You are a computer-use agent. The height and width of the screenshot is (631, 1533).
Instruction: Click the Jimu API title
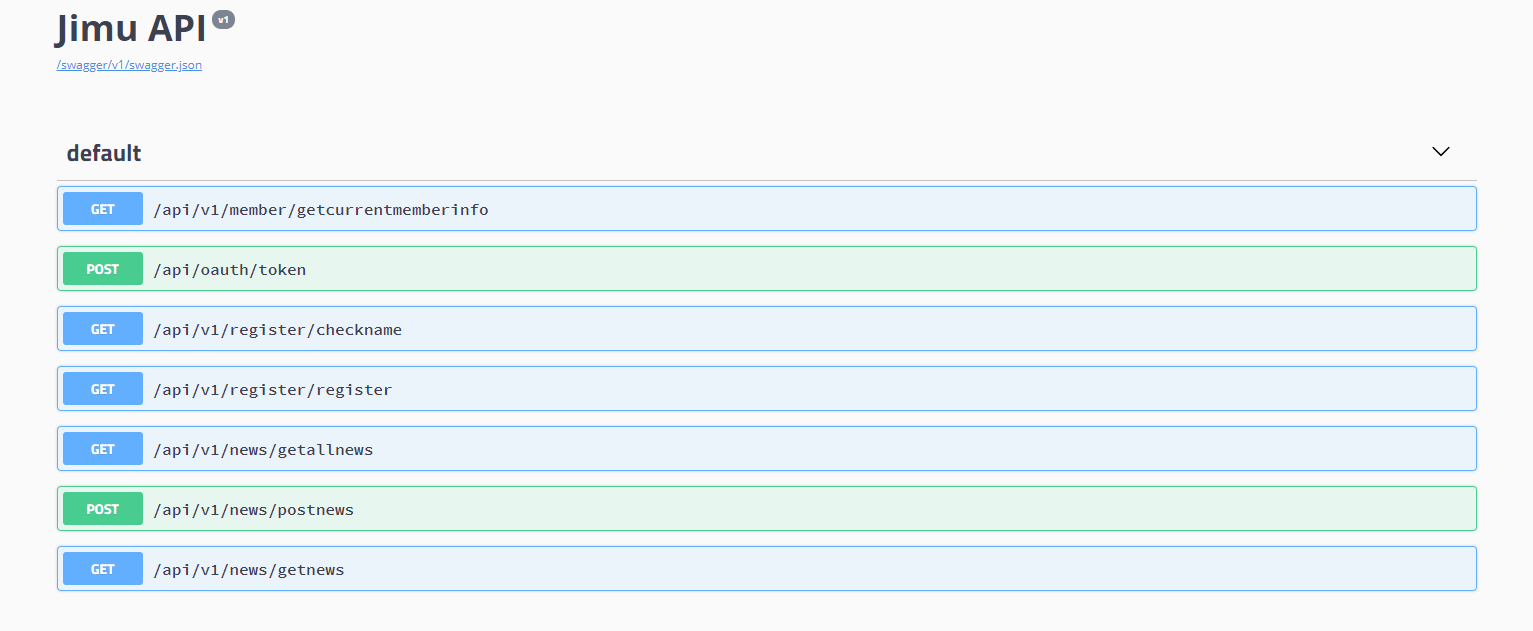coord(131,28)
